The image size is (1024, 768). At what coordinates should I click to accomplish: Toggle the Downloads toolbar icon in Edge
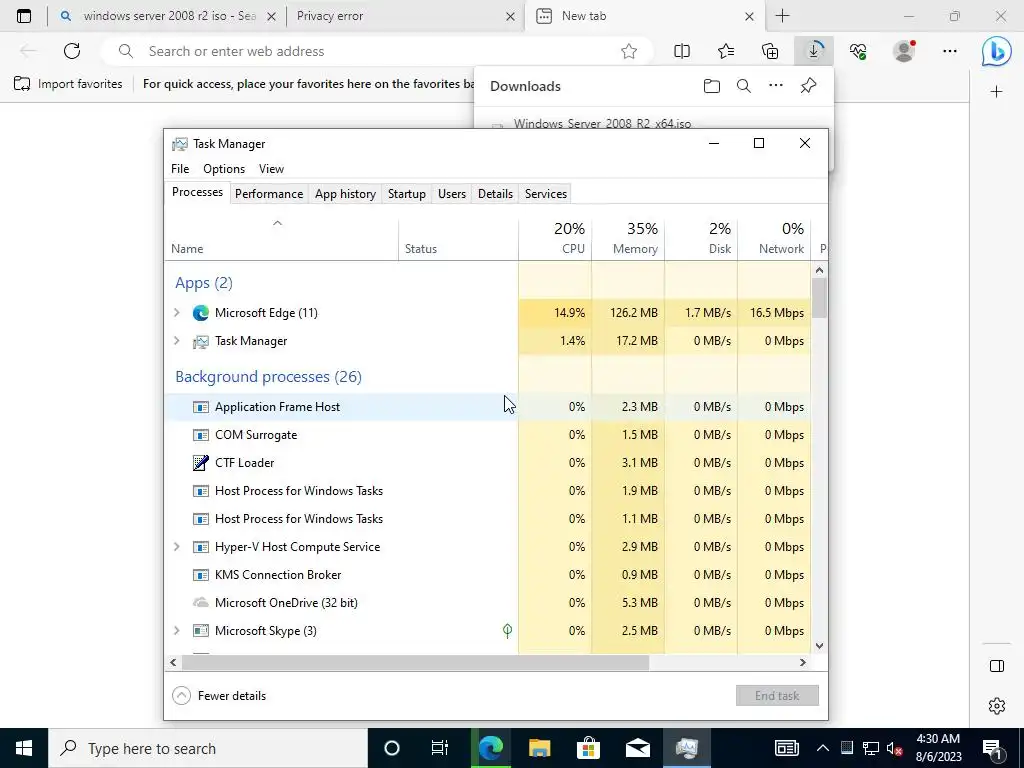click(814, 51)
